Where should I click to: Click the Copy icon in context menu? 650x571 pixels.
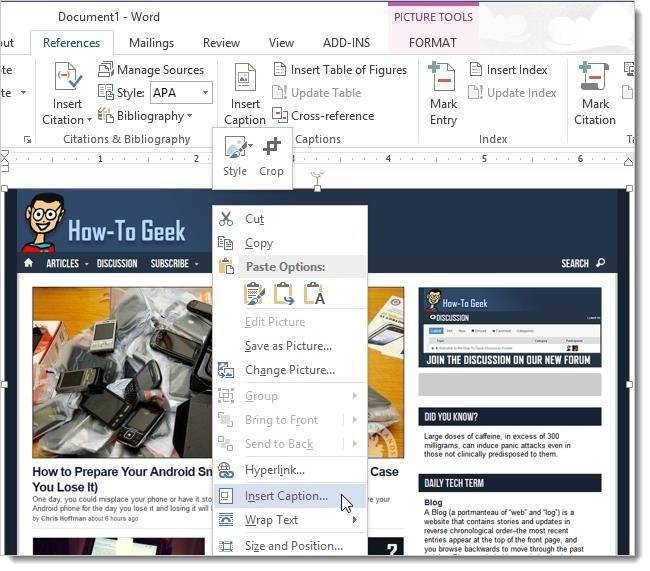(x=226, y=243)
